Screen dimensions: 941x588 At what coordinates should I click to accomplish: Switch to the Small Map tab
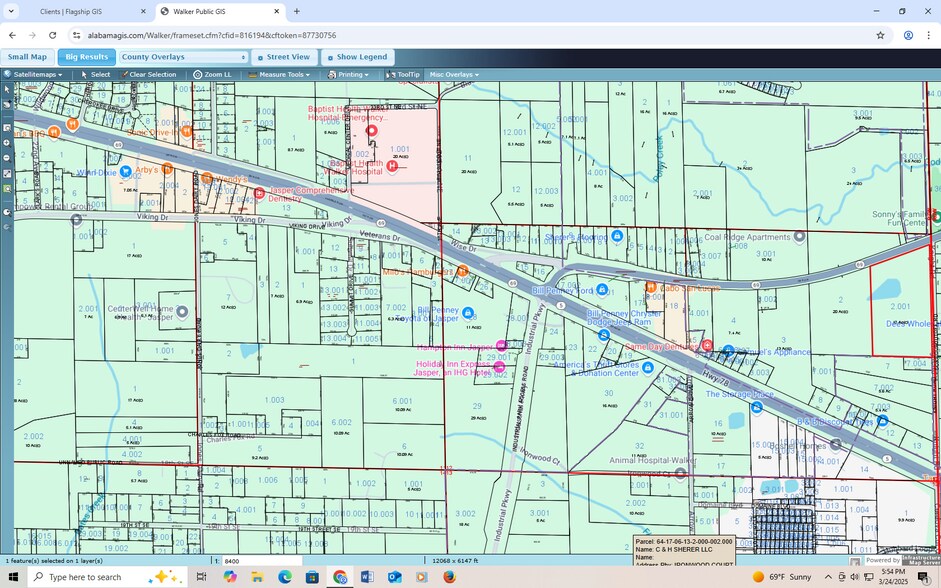(x=28, y=57)
